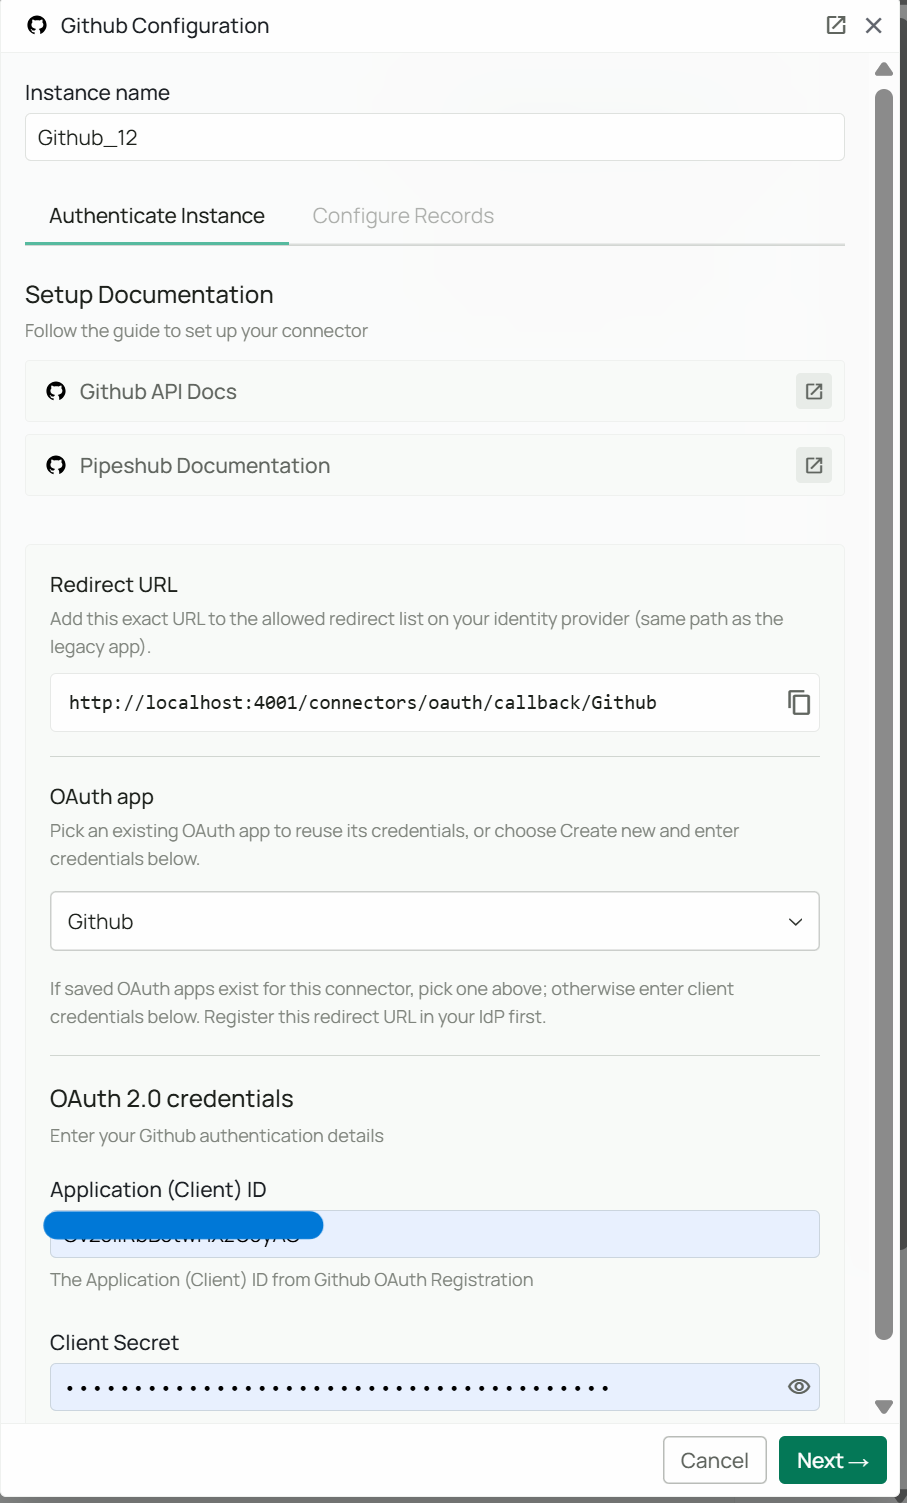Viewport: 907px width, 1503px height.
Task: Click the OAuth 2.0 credentials heading
Action: 172,1099
